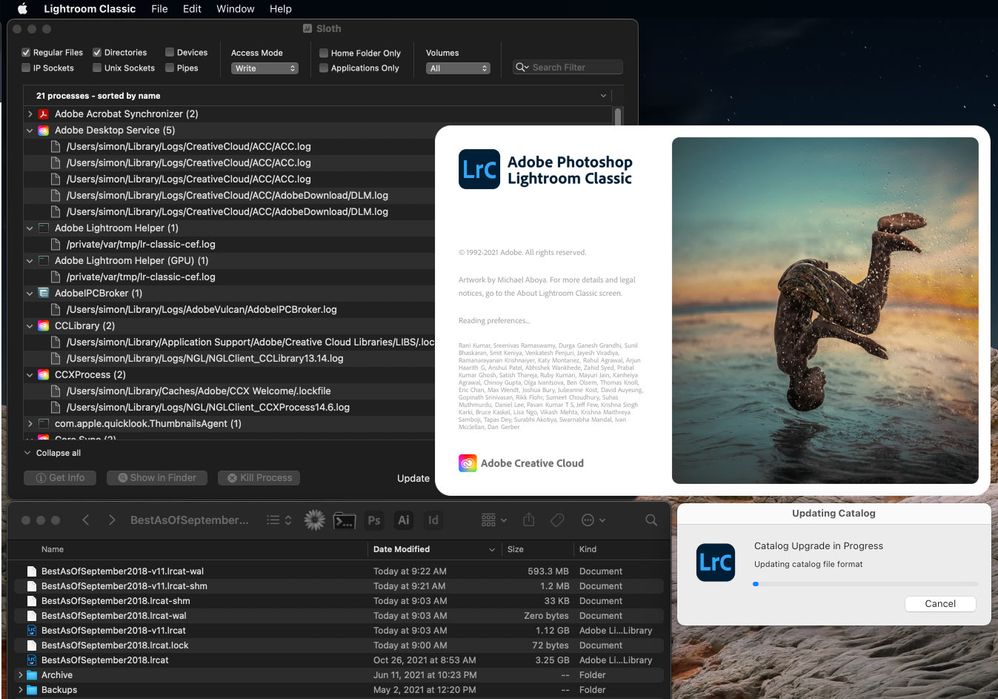Open the Window menu
This screenshot has width=998, height=699.
pyautogui.click(x=235, y=9)
